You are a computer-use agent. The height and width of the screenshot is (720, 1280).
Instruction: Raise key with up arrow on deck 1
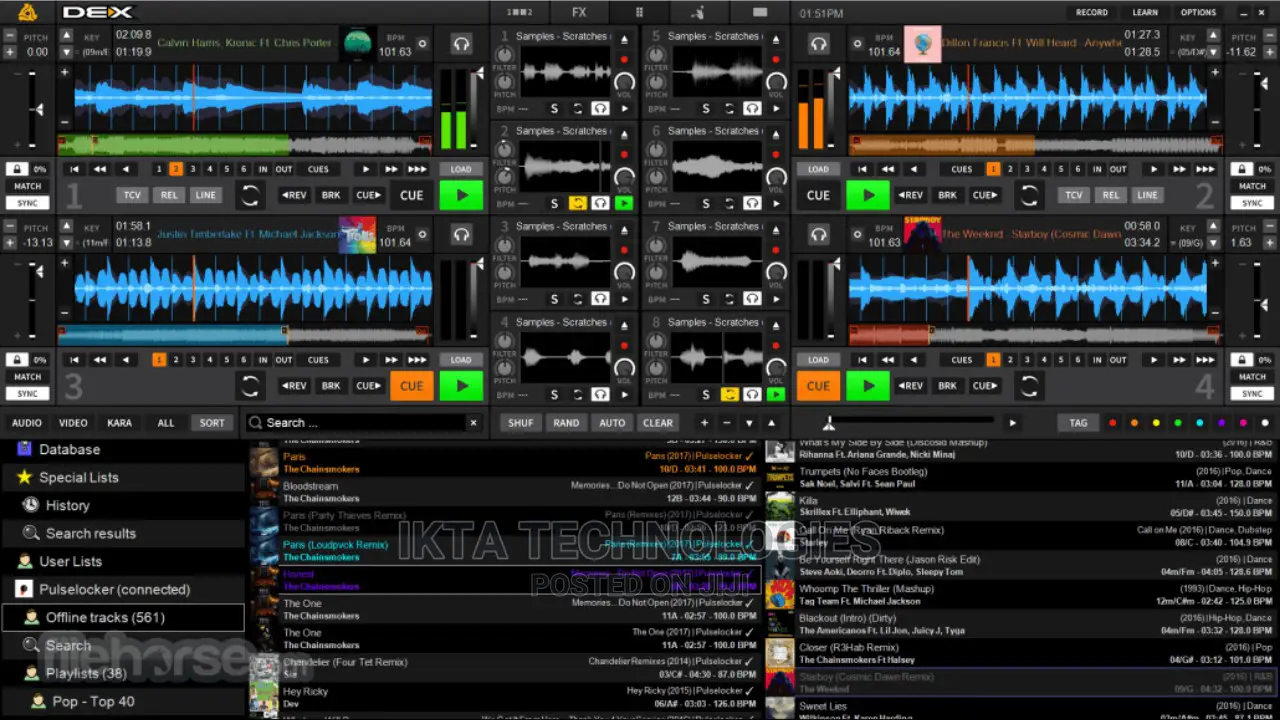(x=66, y=36)
